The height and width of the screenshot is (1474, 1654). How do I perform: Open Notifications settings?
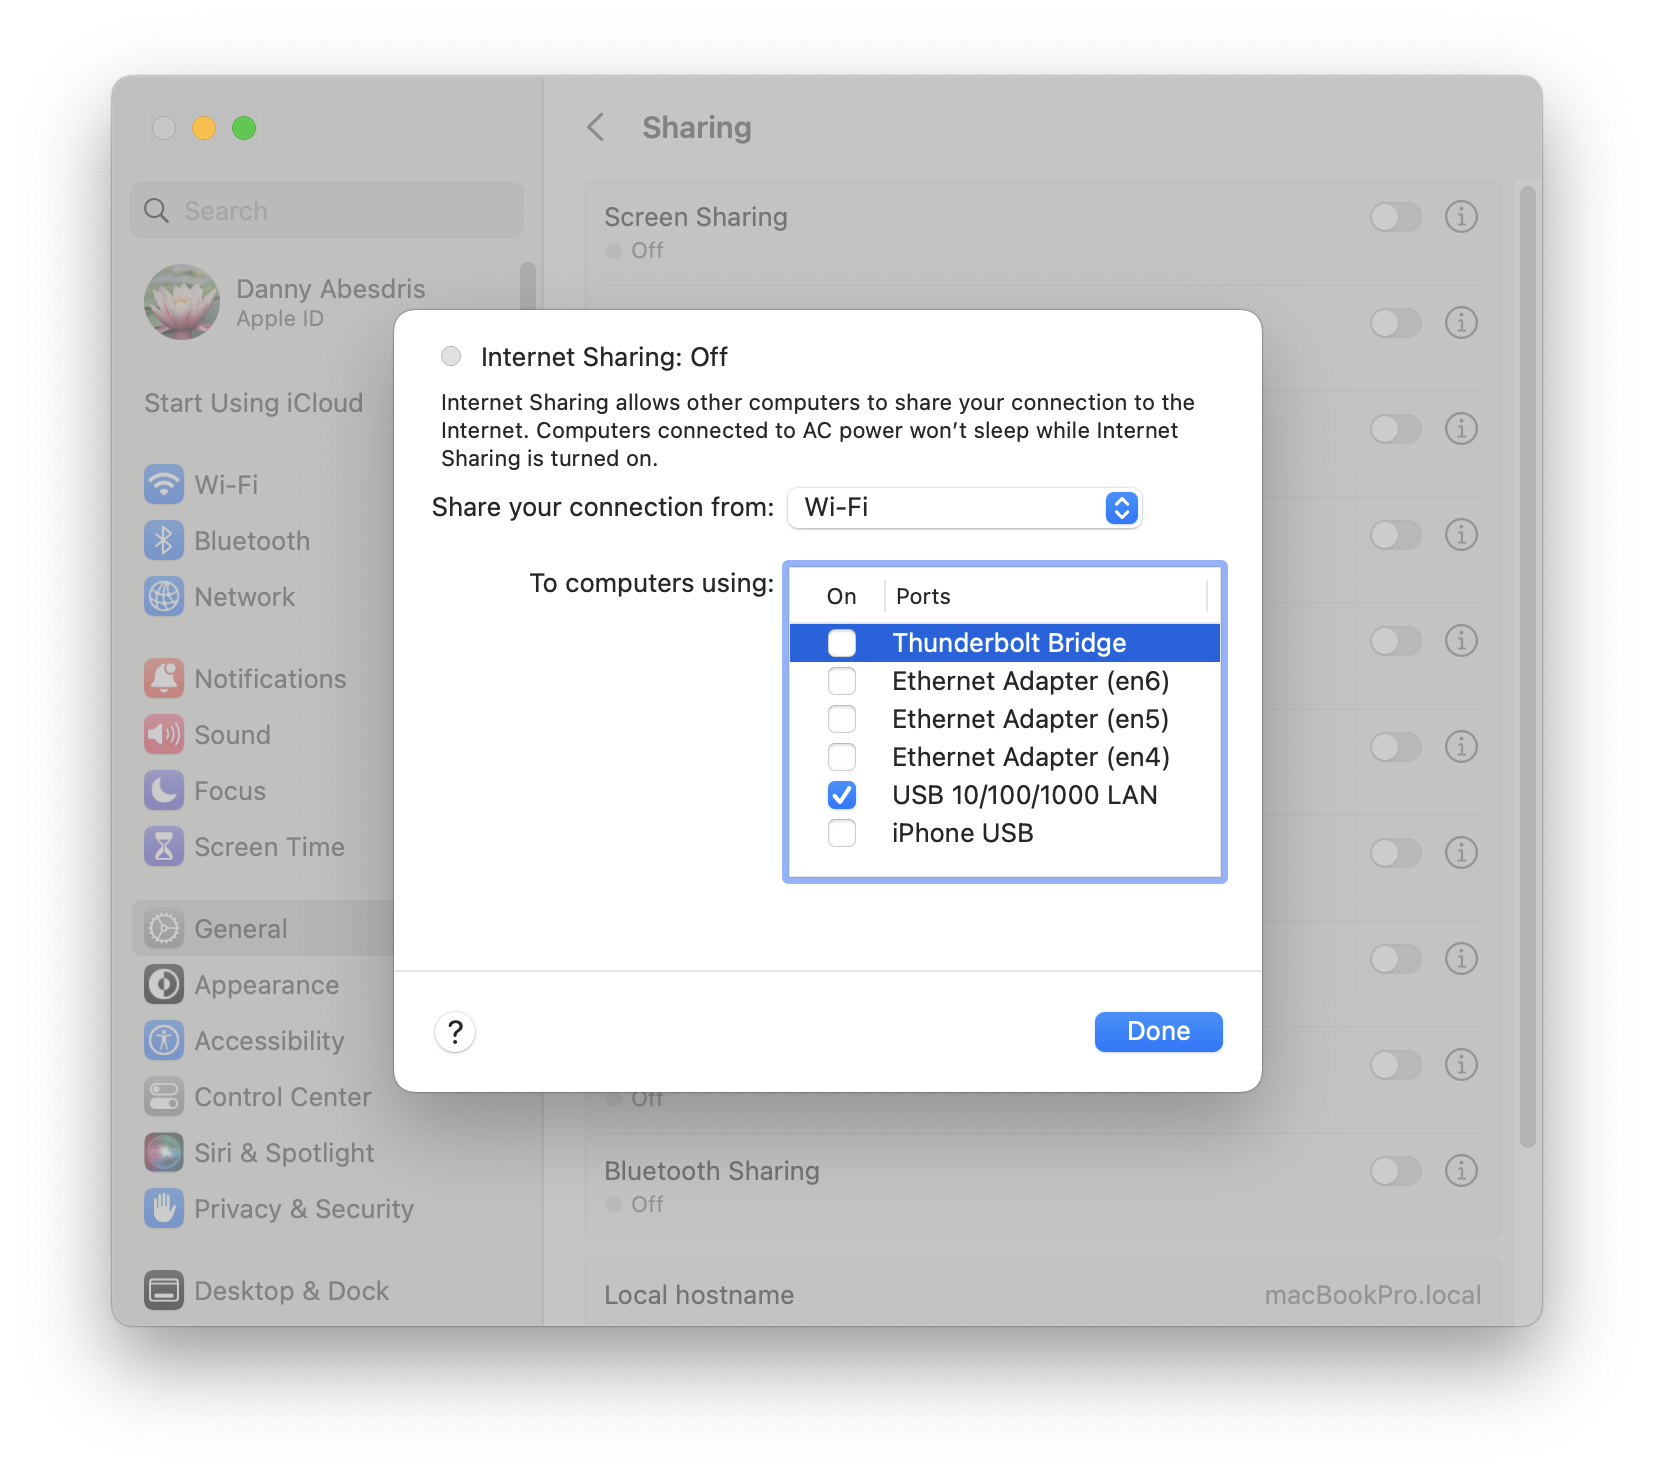tap(245, 679)
